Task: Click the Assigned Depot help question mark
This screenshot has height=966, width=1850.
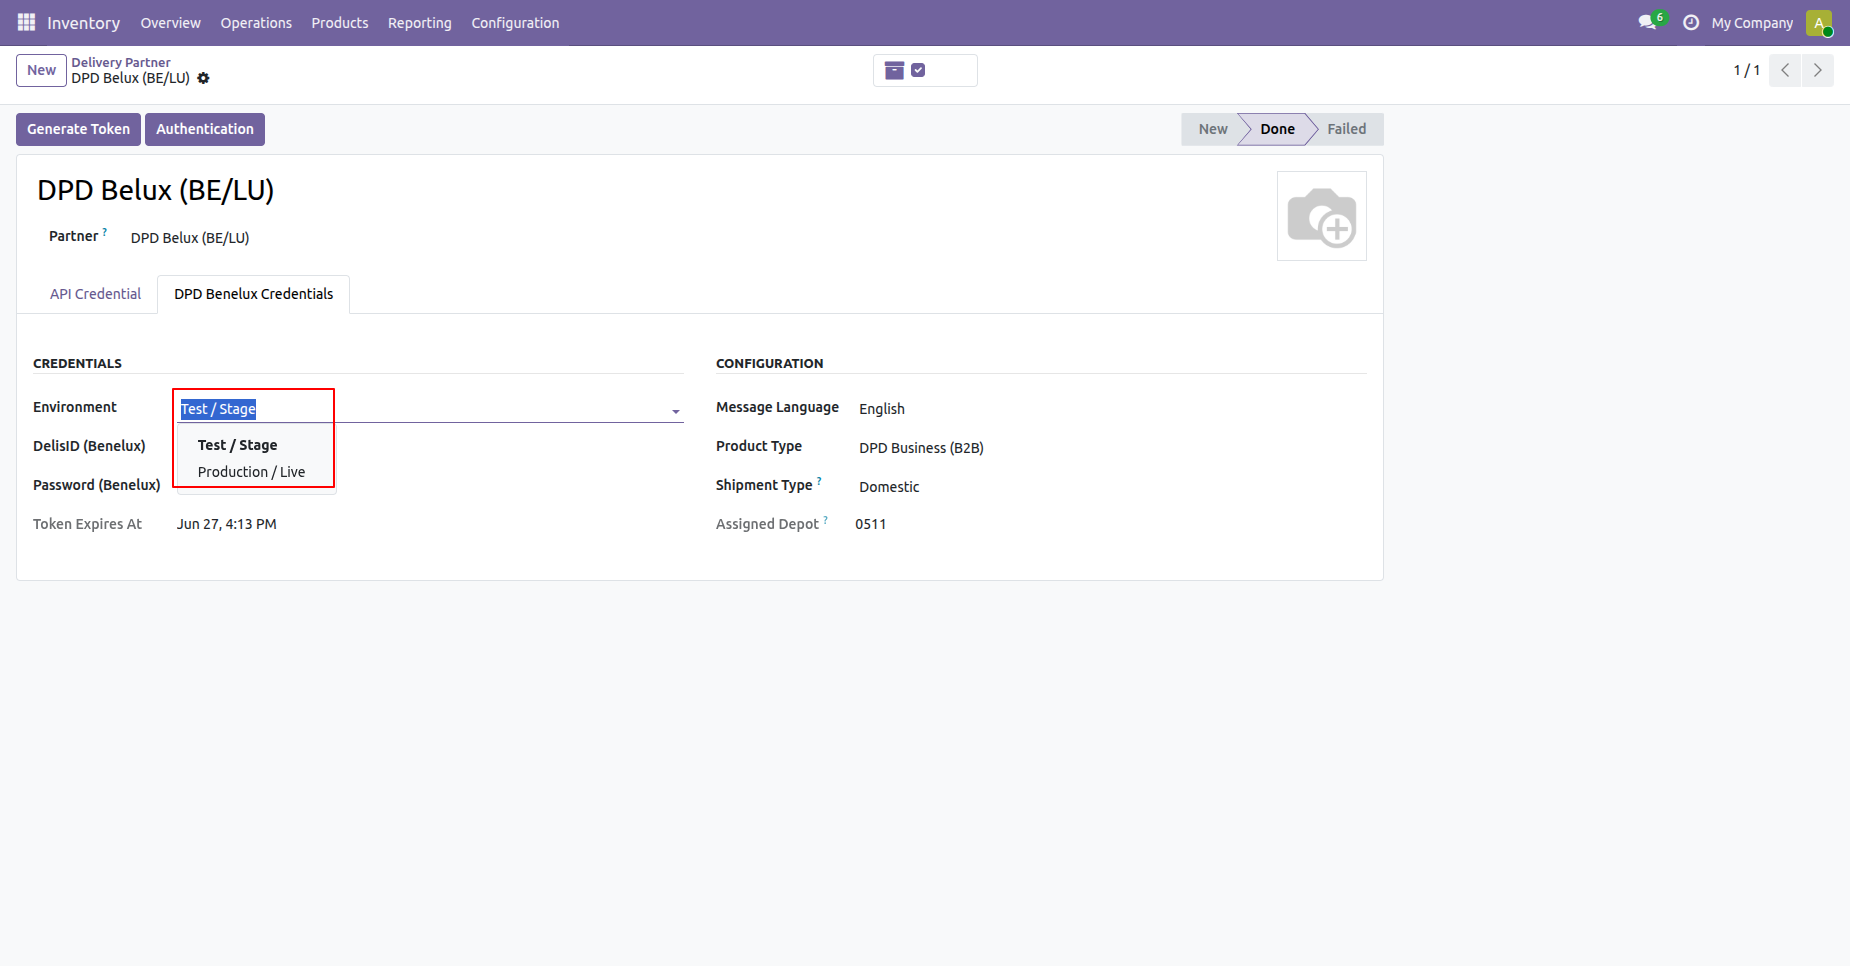Action: (x=826, y=520)
